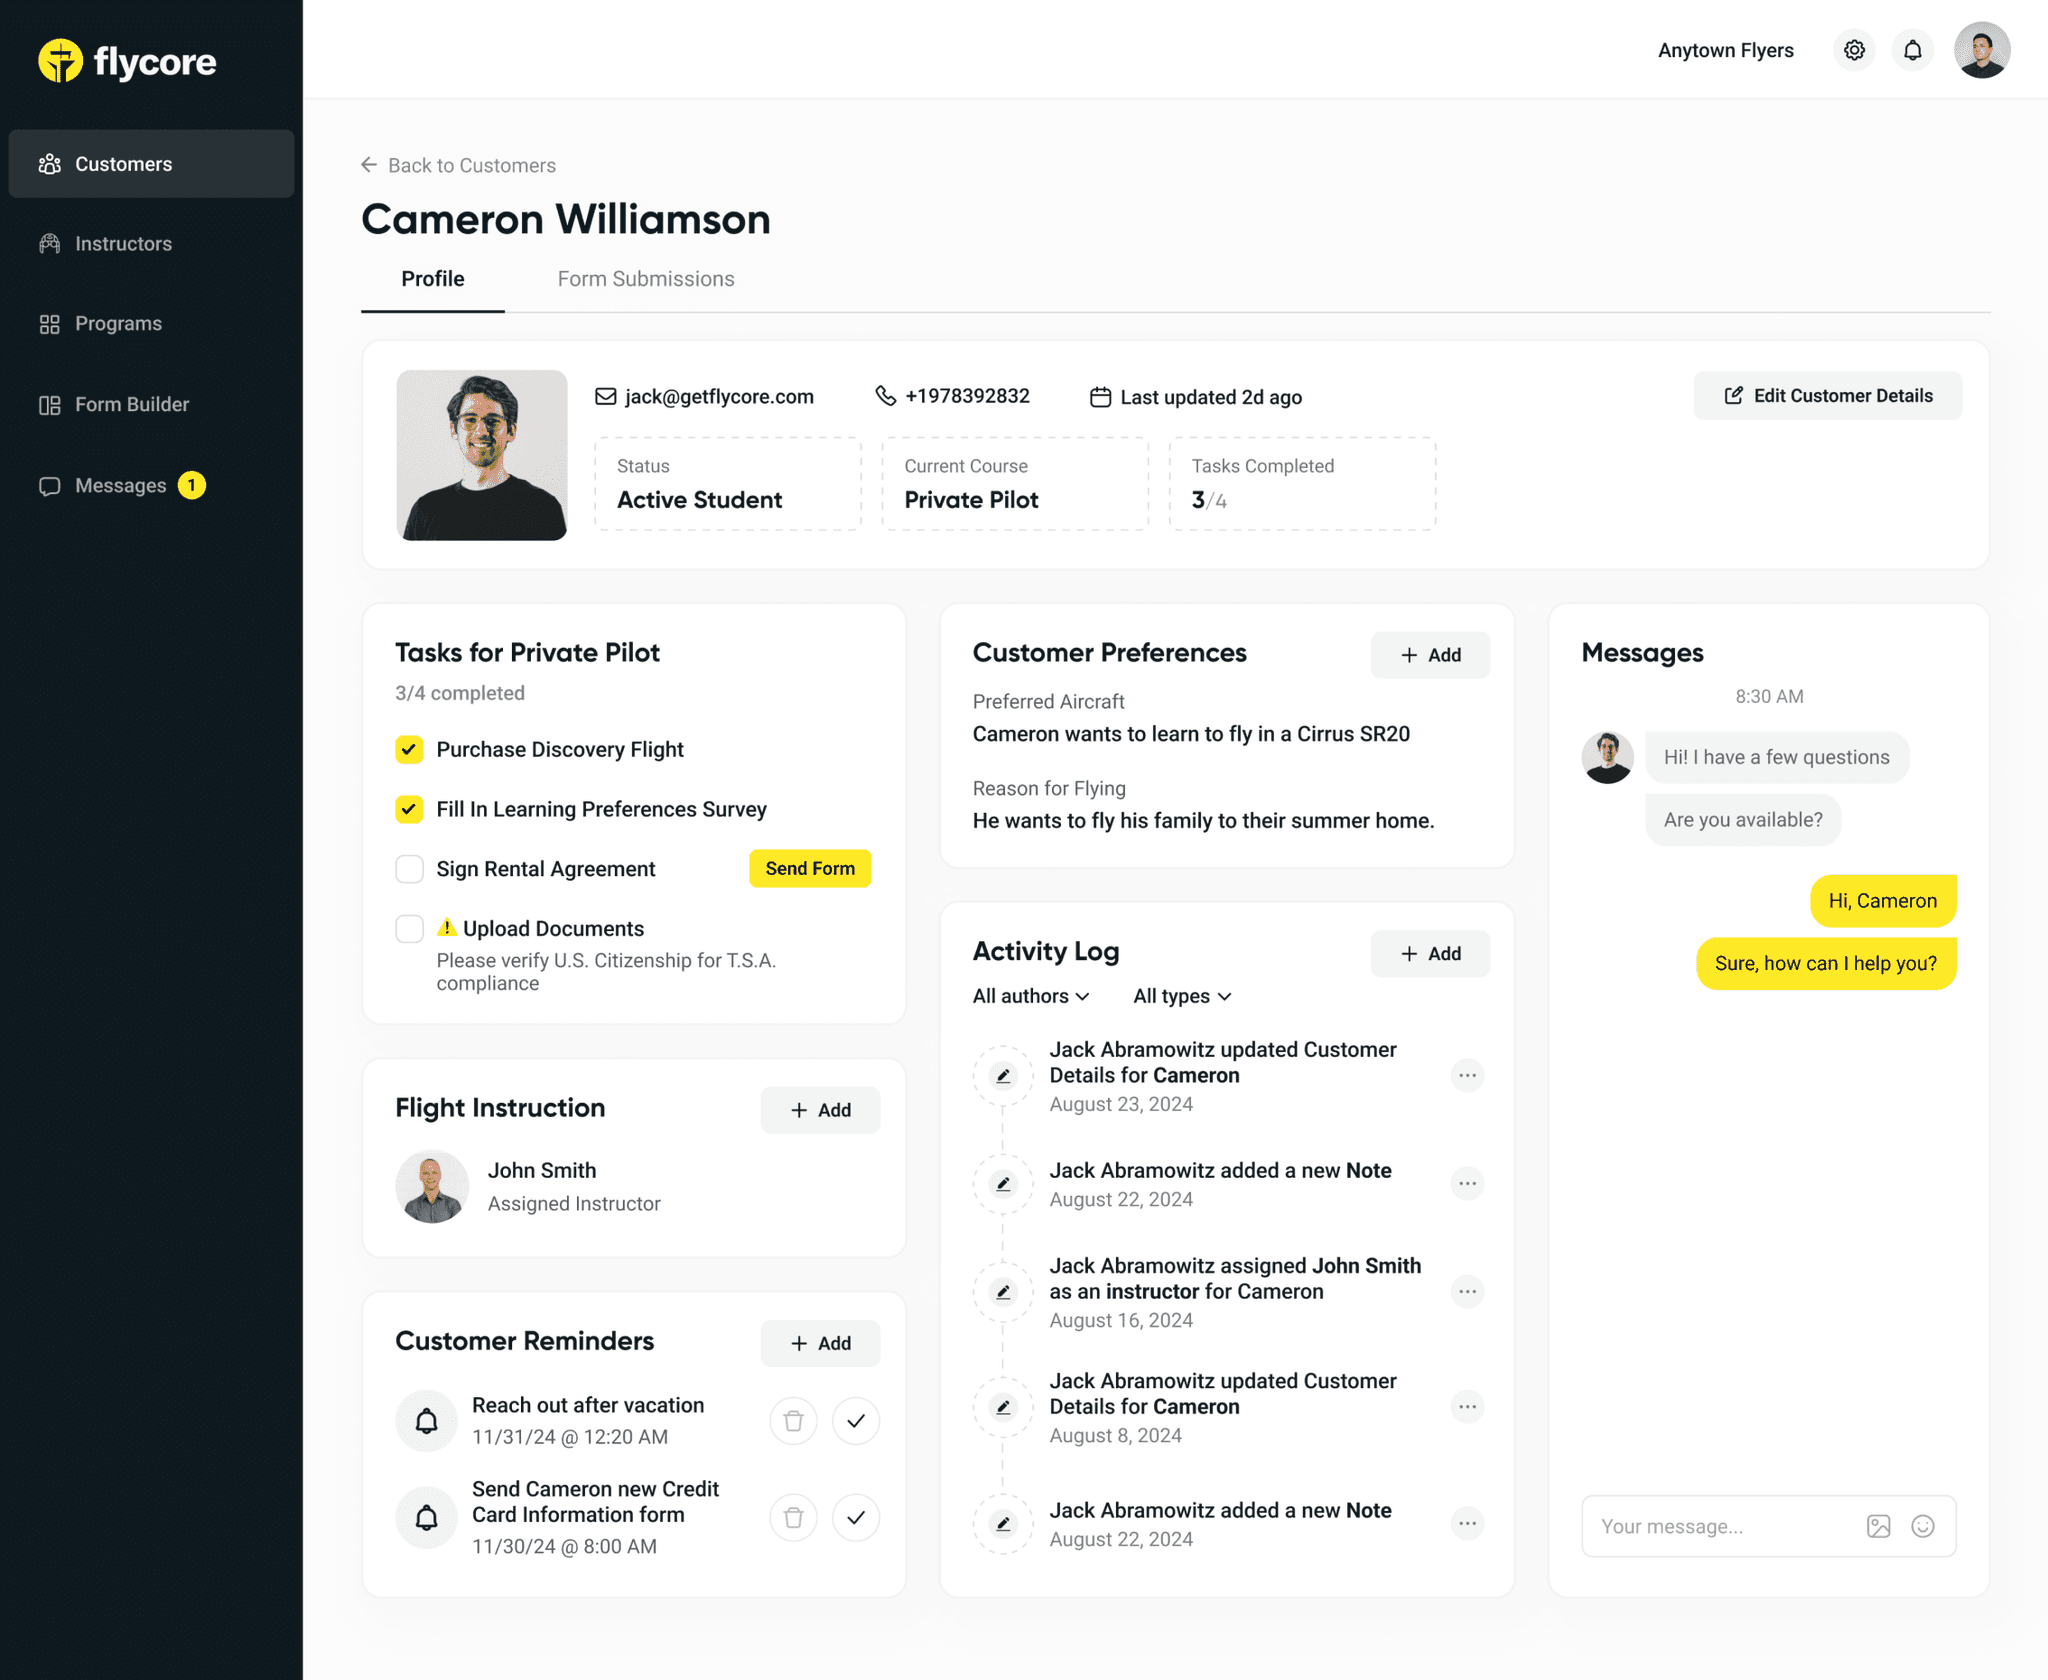Image resolution: width=2048 pixels, height=1680 pixels.
Task: Switch to Form Submissions tab
Action: tap(645, 279)
